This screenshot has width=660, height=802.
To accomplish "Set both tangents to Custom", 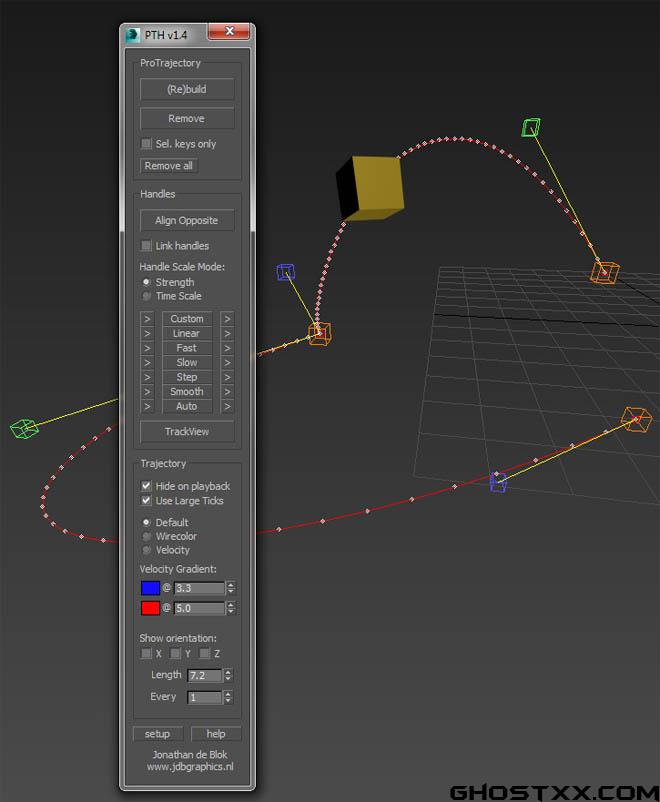I will pyautogui.click(x=187, y=319).
